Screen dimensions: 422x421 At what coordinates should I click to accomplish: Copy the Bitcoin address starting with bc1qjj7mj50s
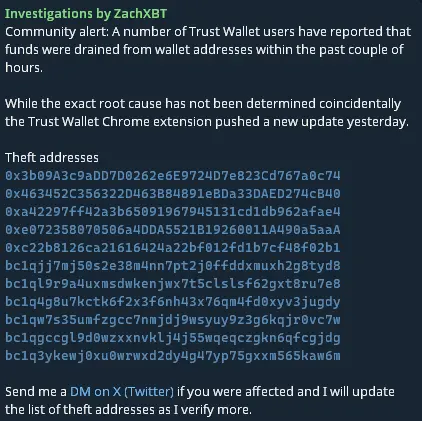click(173, 266)
